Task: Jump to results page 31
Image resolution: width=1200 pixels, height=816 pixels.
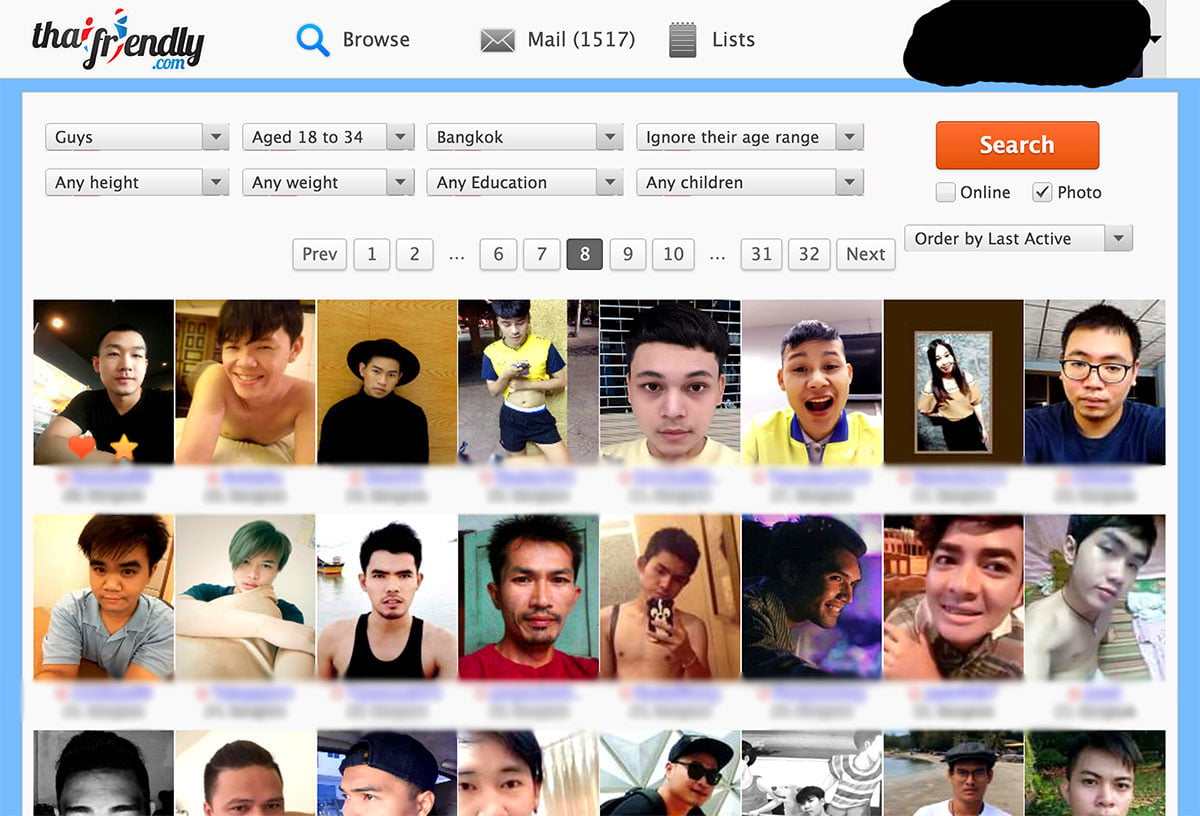Action: 762,254
